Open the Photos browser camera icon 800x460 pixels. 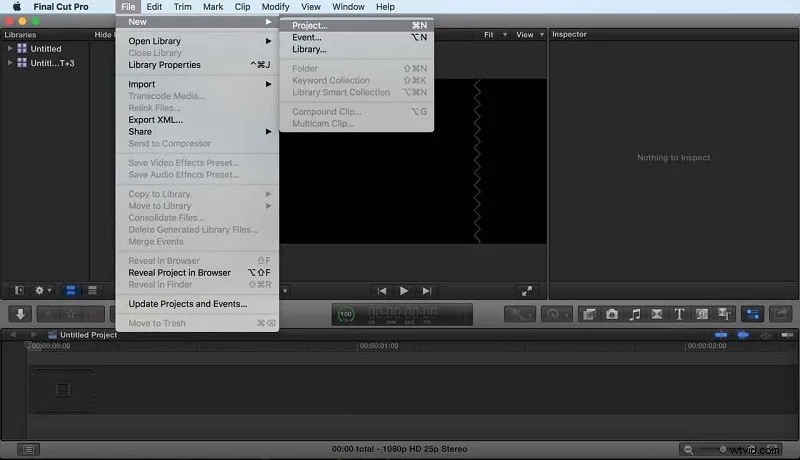pyautogui.click(x=612, y=314)
